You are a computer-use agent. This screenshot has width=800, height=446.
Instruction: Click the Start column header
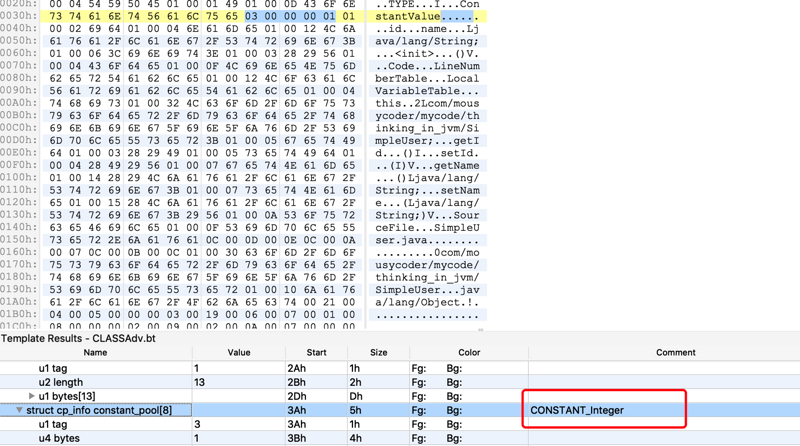[x=316, y=353]
